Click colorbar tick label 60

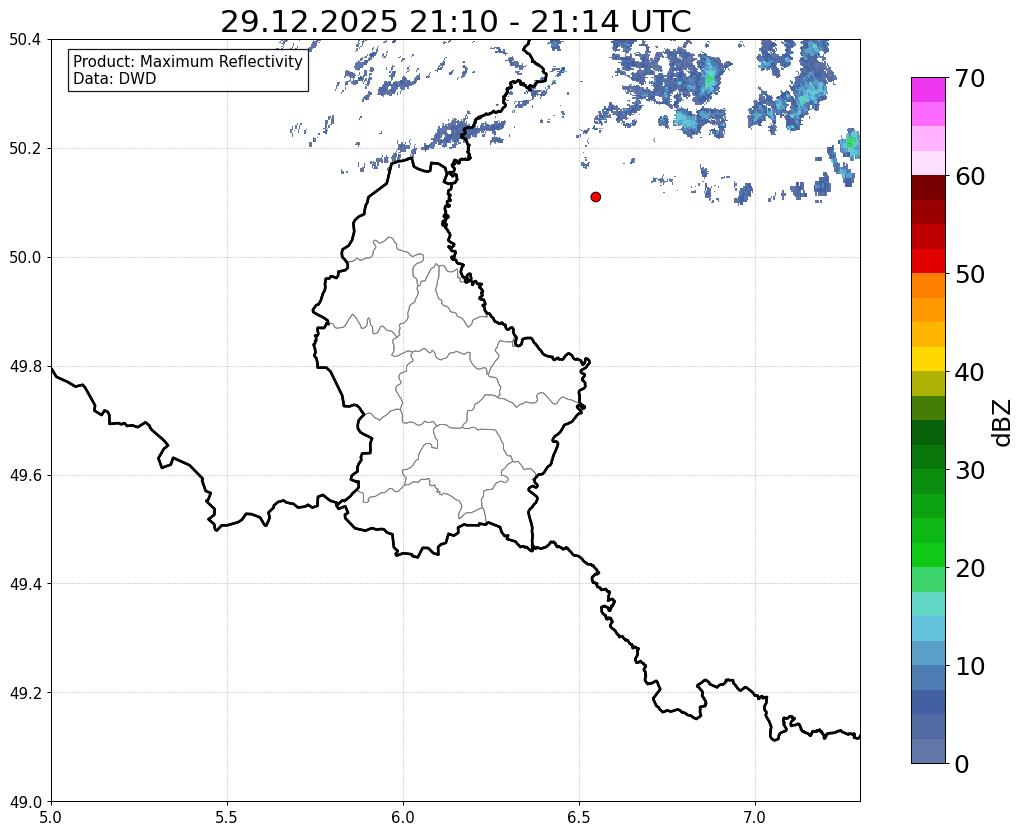coord(970,176)
